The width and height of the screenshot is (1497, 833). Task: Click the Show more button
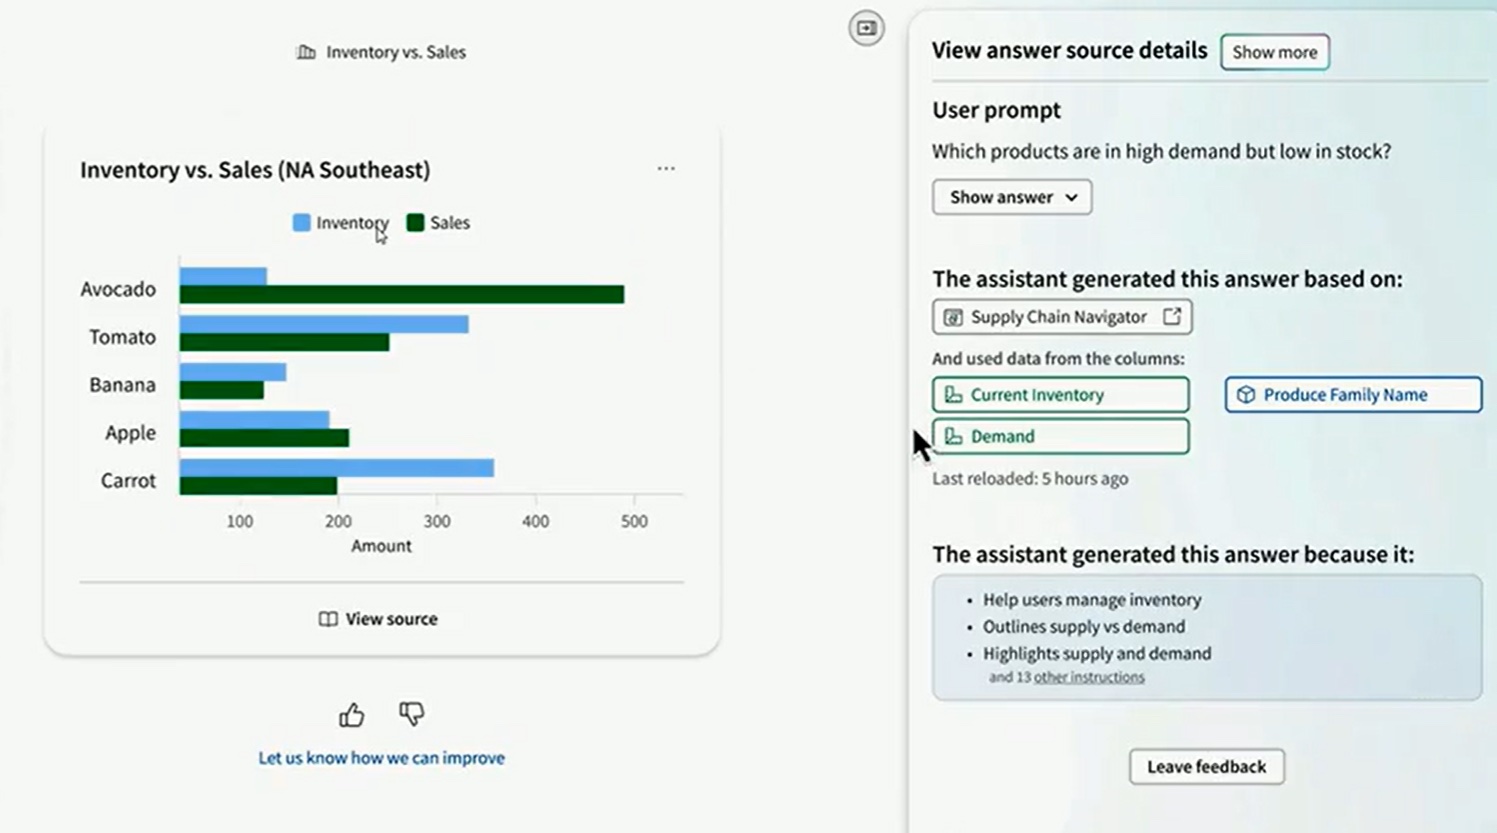pyautogui.click(x=1274, y=52)
